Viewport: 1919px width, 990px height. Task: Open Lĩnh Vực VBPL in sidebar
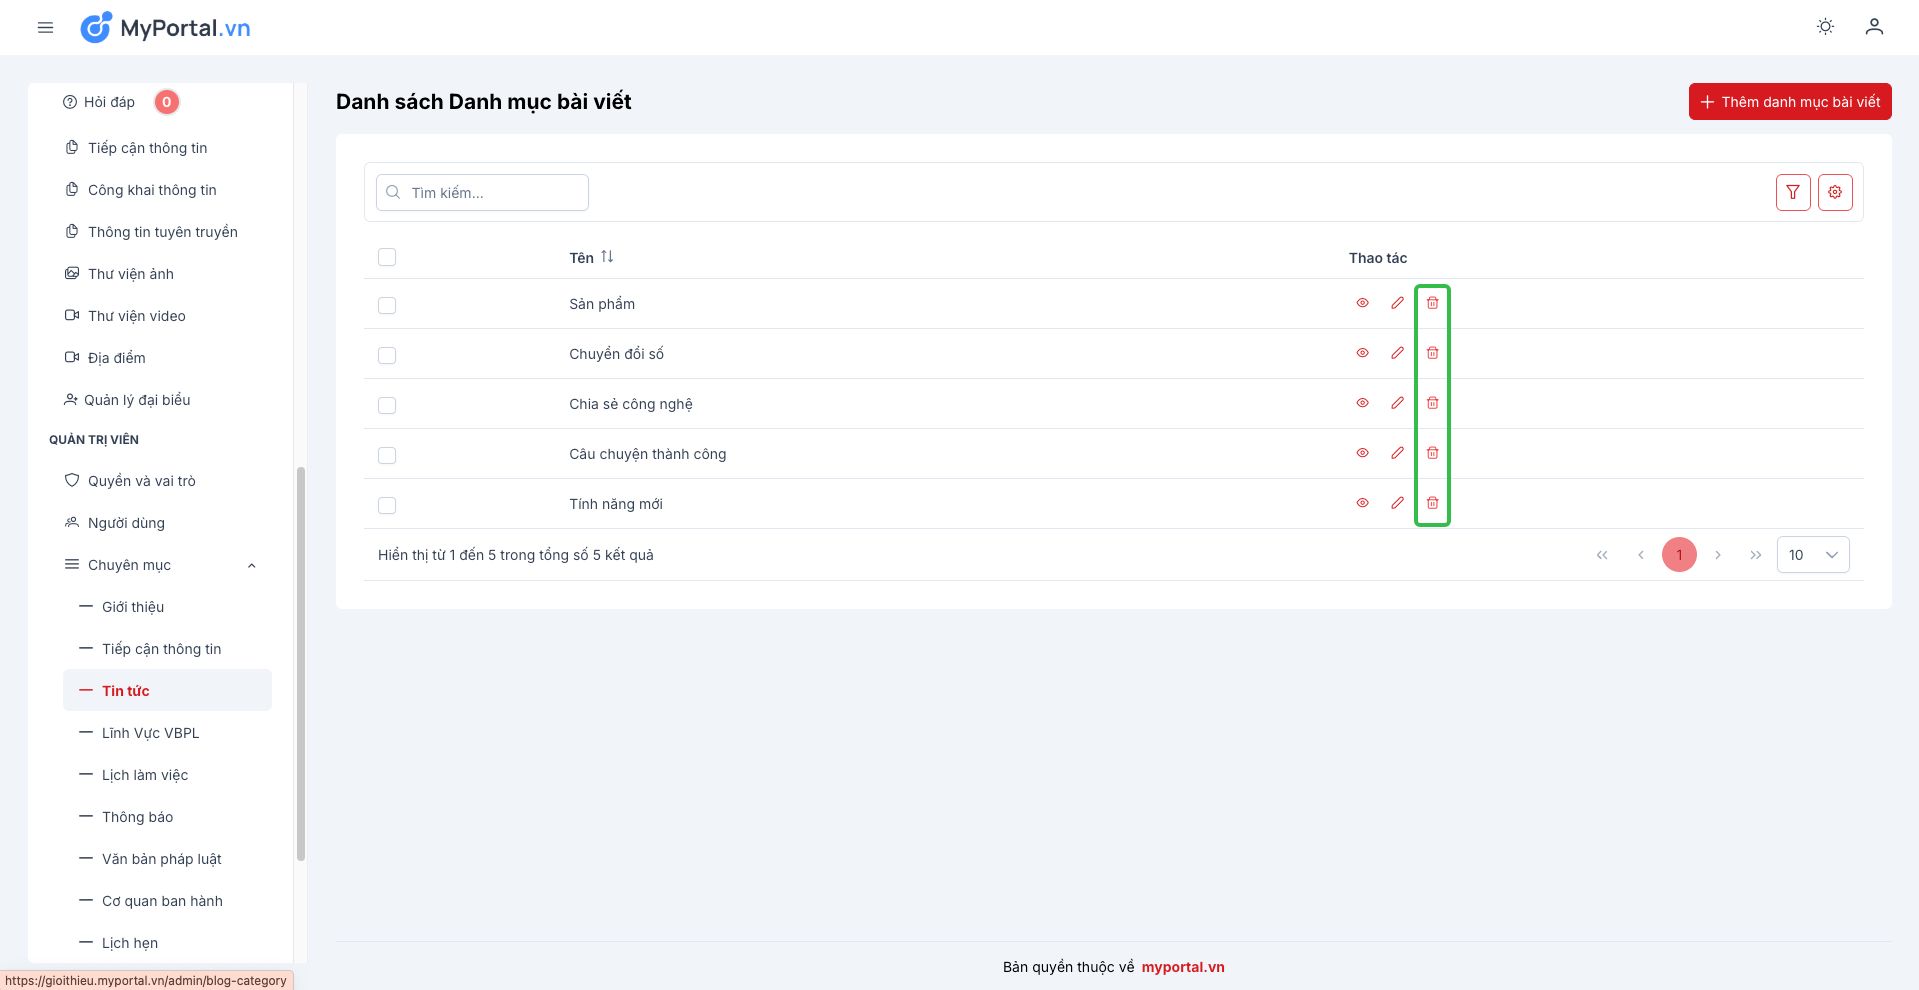150,733
